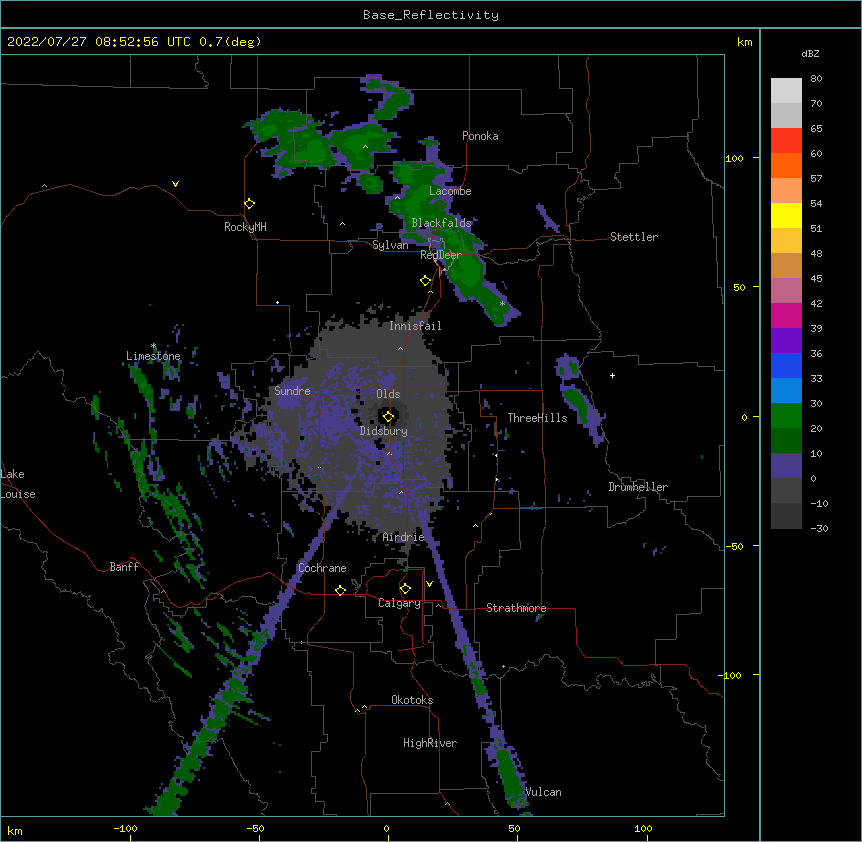Click the Okotoks label

point(412,700)
